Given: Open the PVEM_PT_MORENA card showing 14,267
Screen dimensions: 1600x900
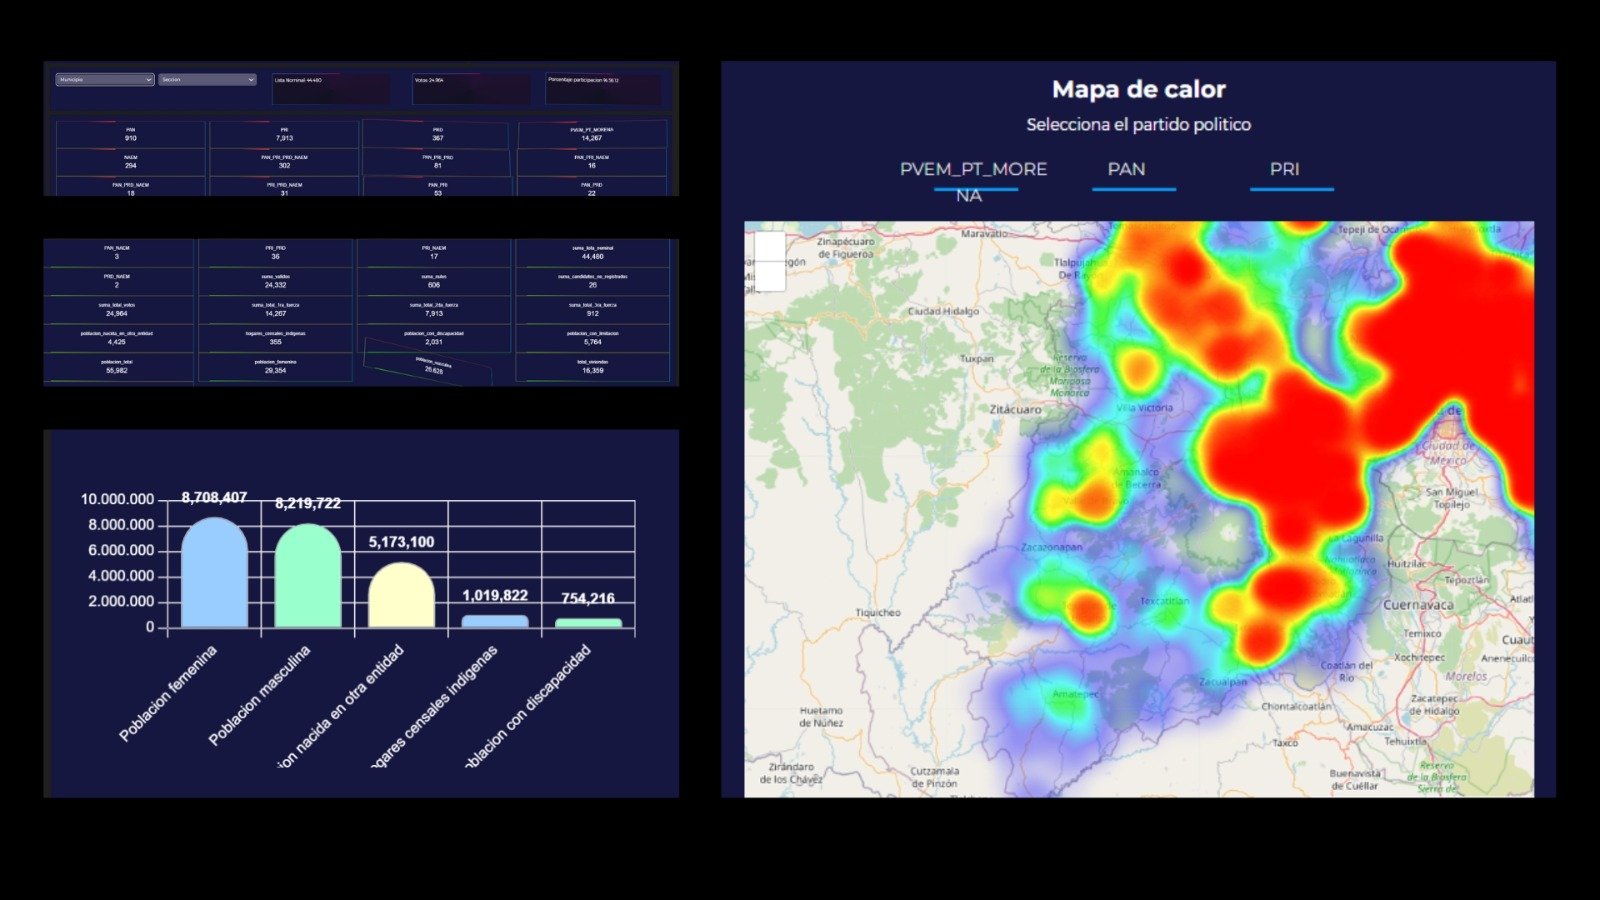Looking at the screenshot, I should (x=592, y=134).
